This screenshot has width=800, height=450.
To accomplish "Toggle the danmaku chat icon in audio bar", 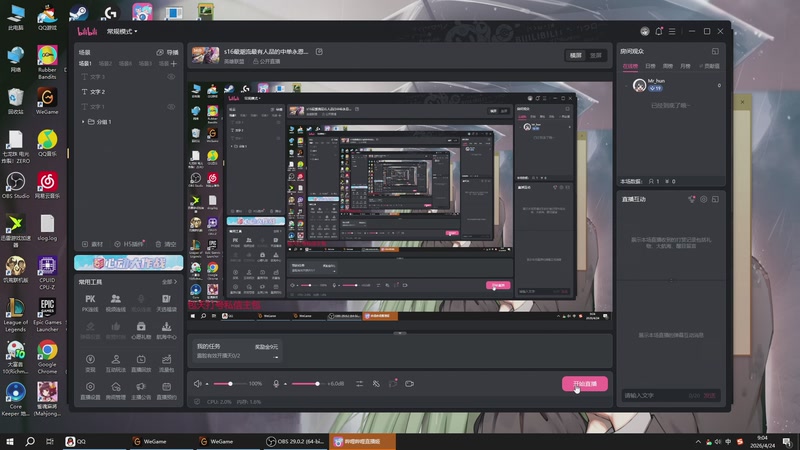I will 393,383.
